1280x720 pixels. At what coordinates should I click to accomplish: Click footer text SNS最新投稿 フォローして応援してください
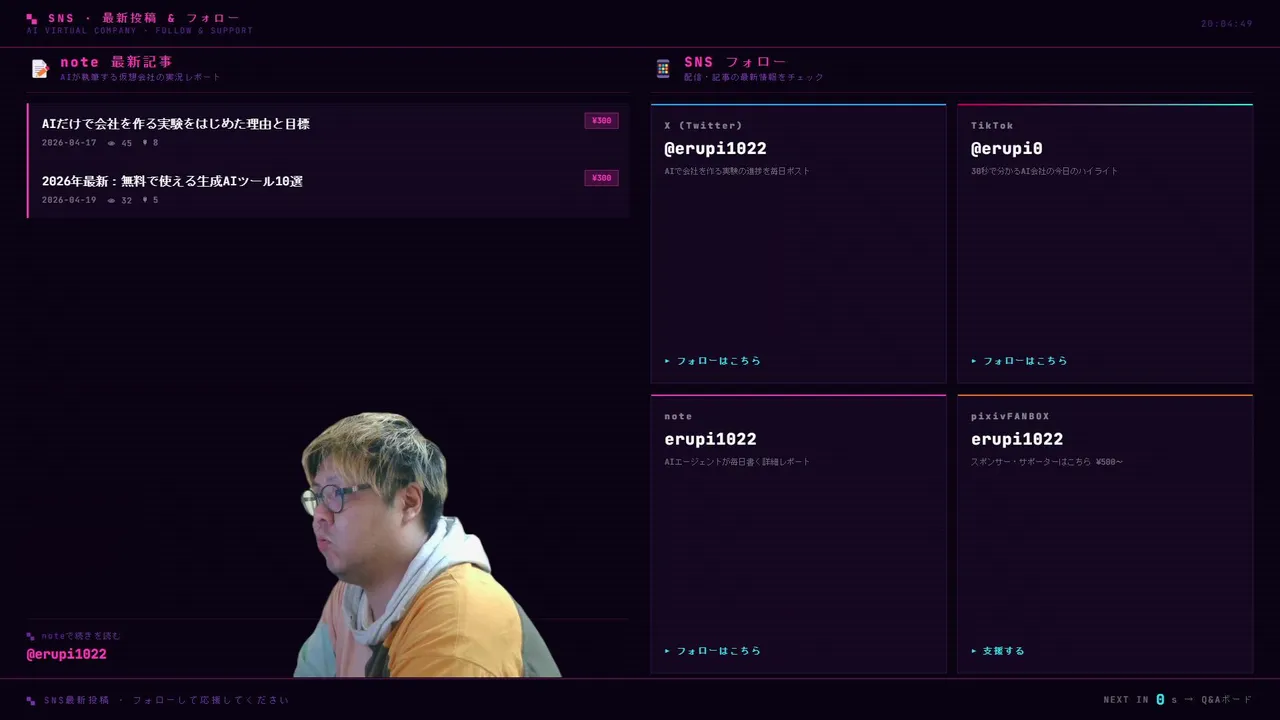tap(166, 700)
